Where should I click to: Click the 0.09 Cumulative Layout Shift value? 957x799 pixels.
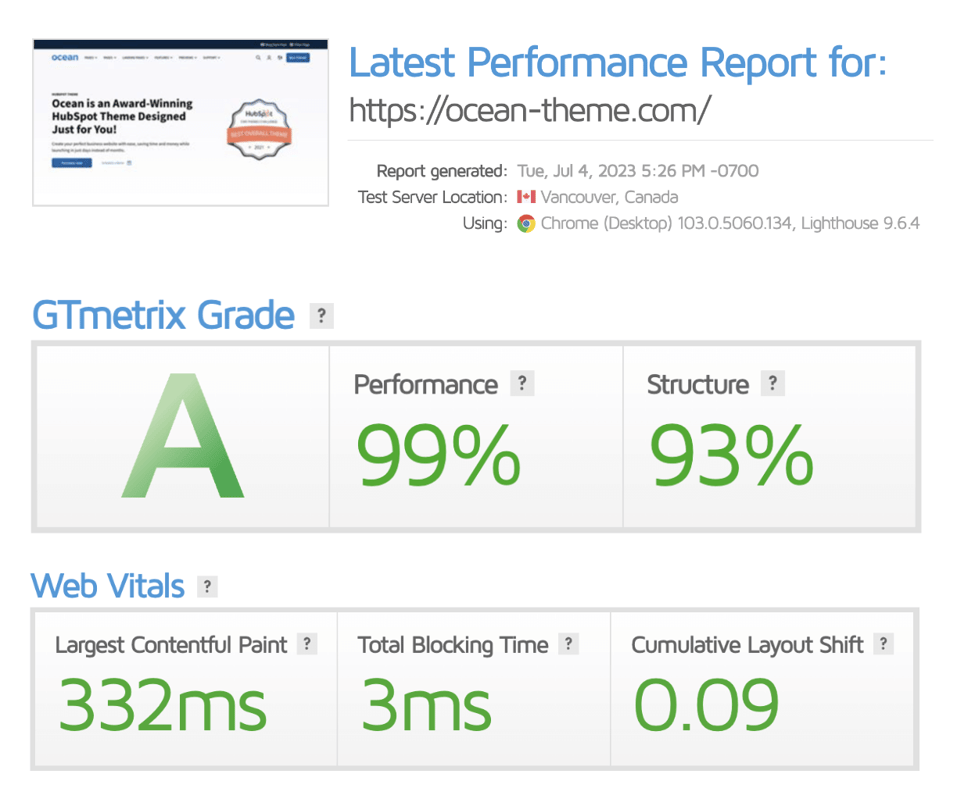706,704
